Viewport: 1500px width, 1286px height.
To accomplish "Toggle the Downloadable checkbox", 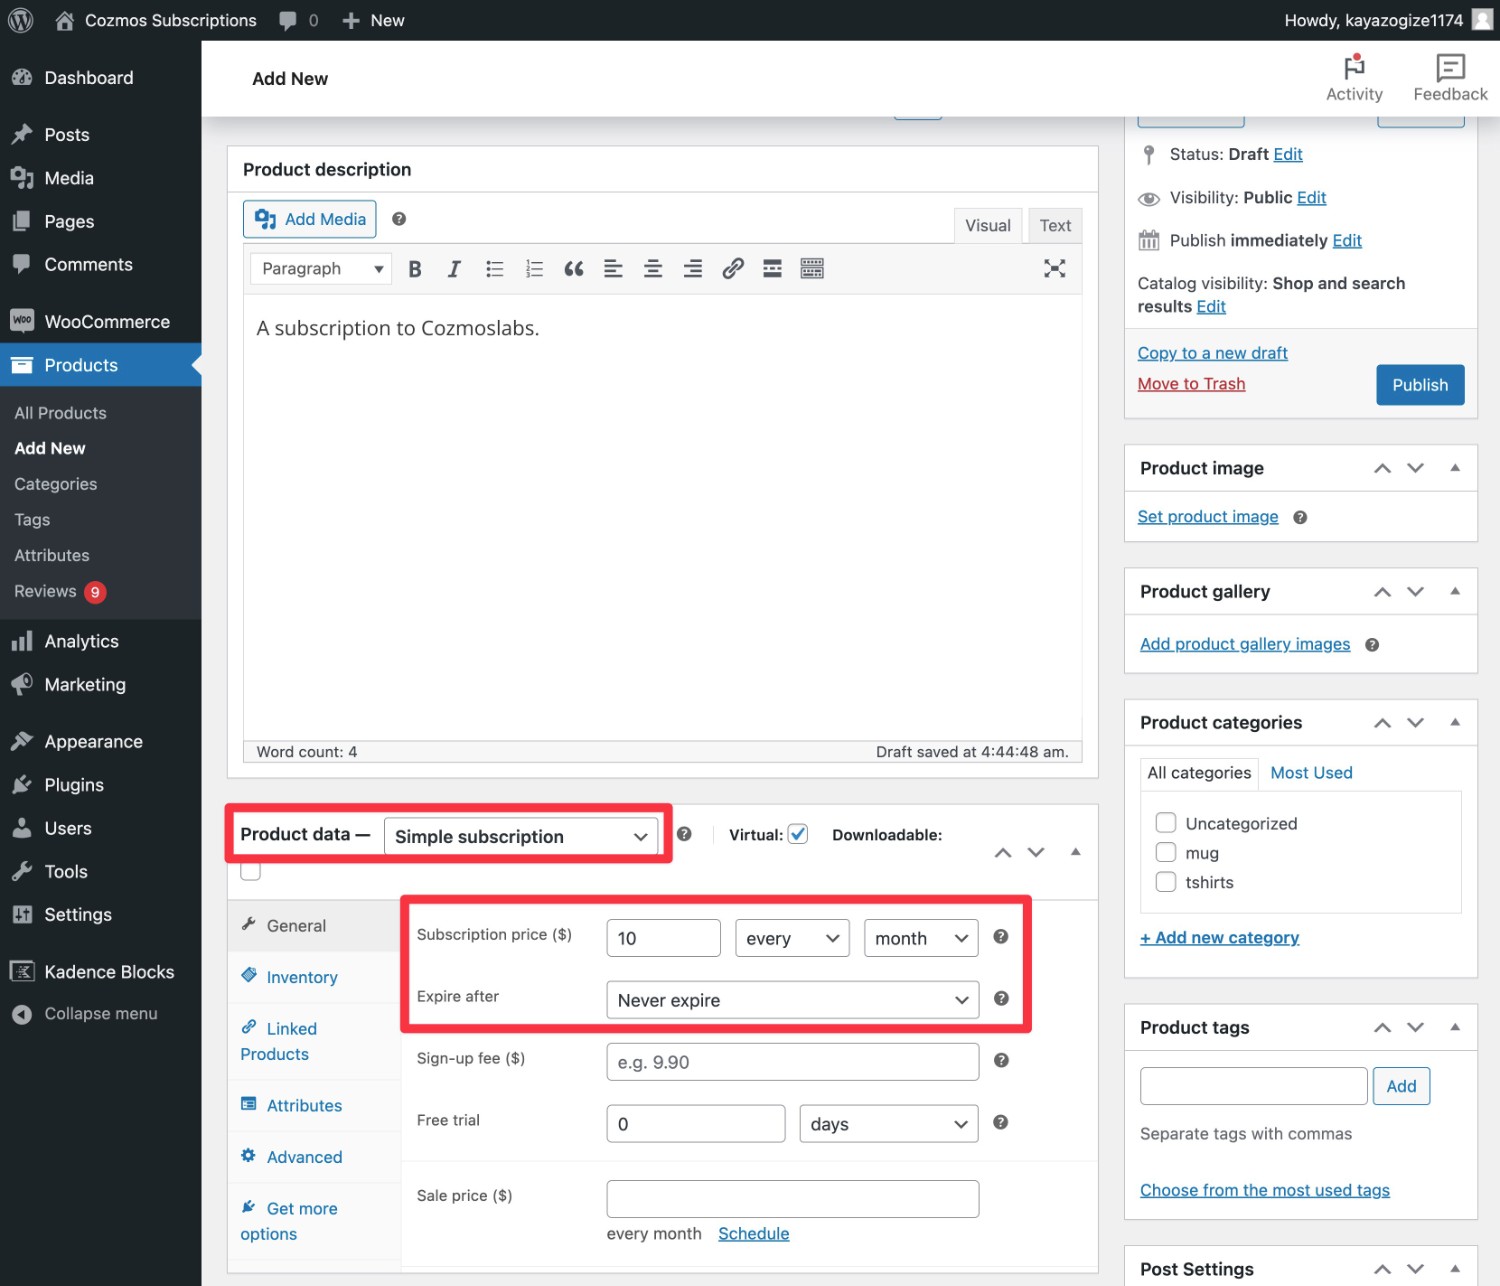I will pos(251,871).
